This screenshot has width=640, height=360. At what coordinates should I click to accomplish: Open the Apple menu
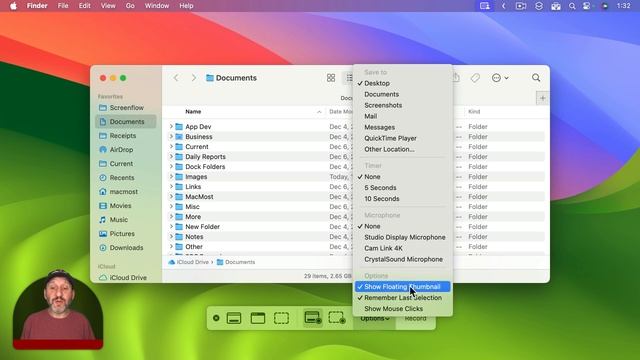[x=13, y=6]
